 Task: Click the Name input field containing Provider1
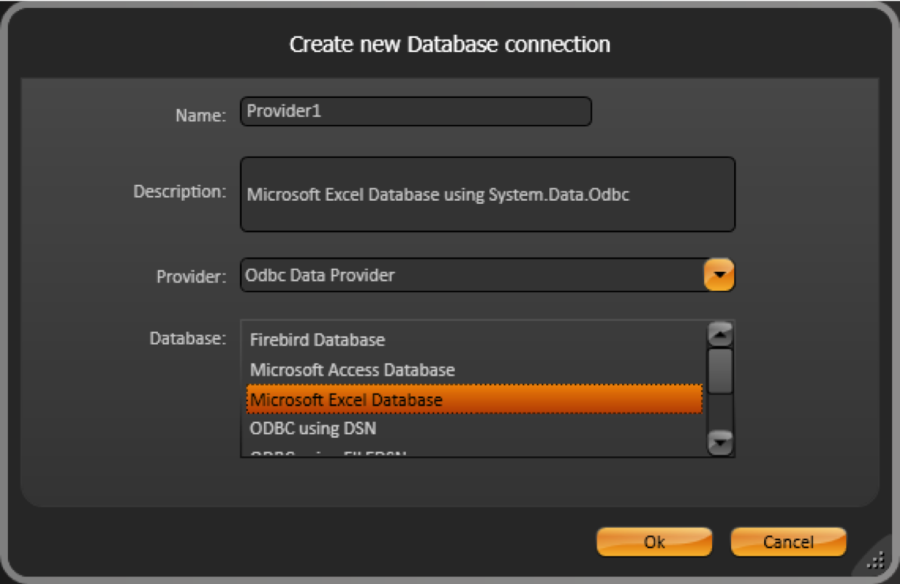click(x=415, y=112)
